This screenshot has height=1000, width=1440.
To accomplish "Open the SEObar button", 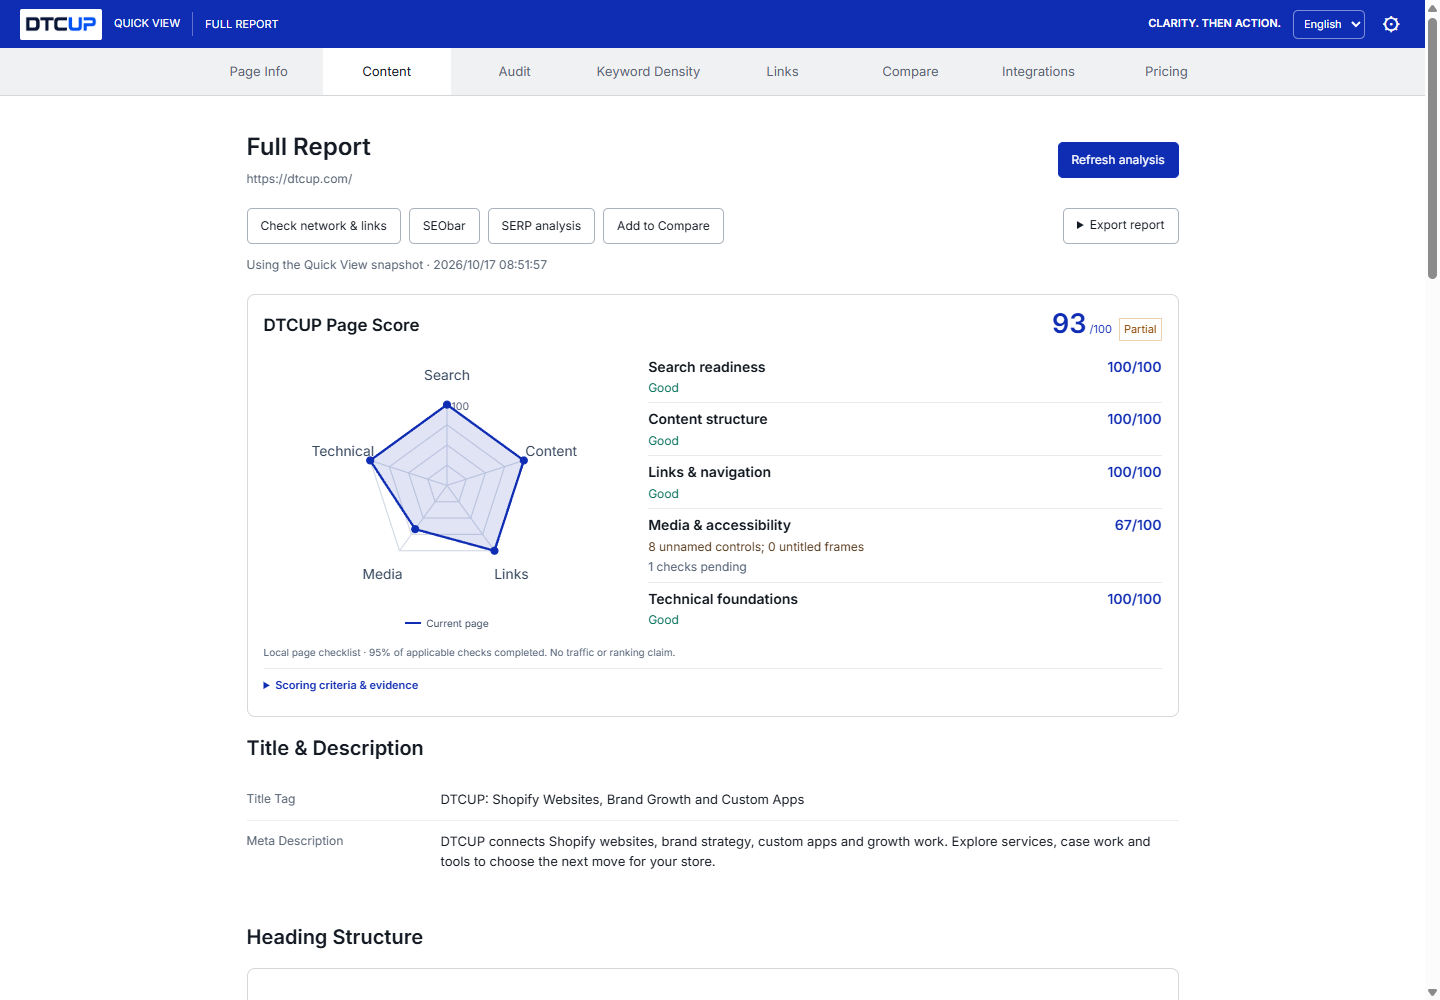I will [444, 226].
